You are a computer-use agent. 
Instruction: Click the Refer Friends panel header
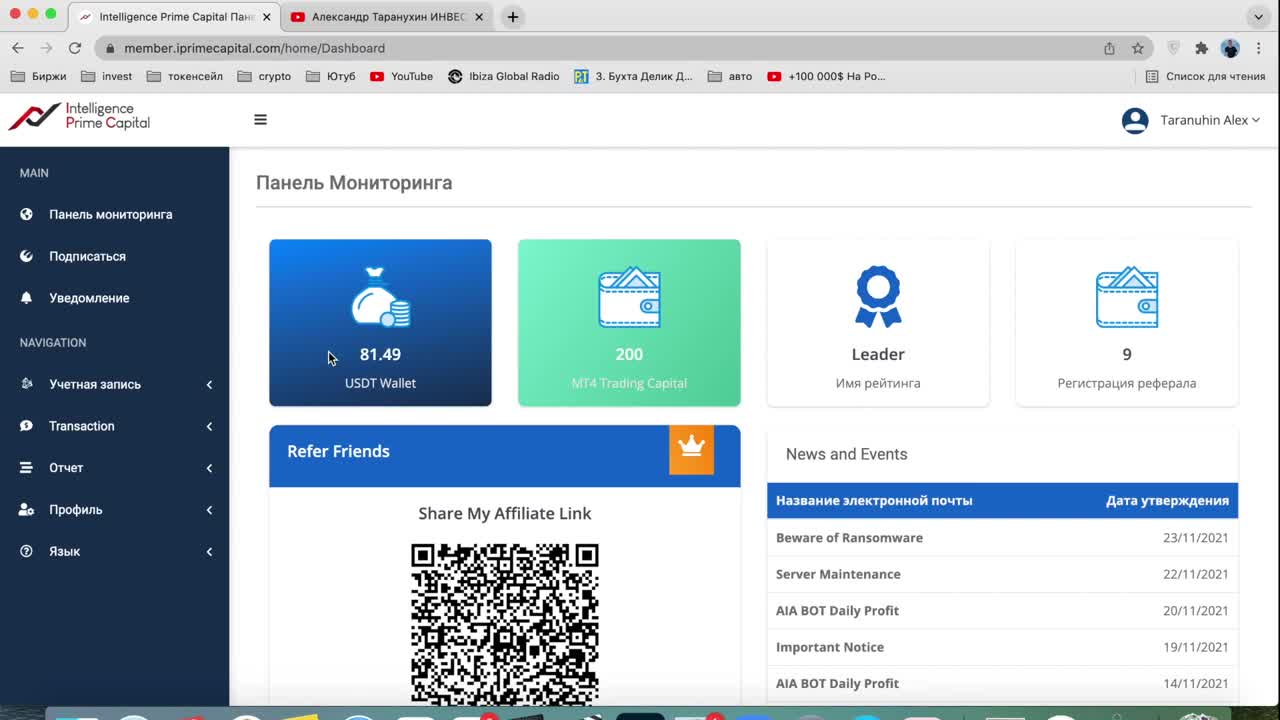click(505, 456)
